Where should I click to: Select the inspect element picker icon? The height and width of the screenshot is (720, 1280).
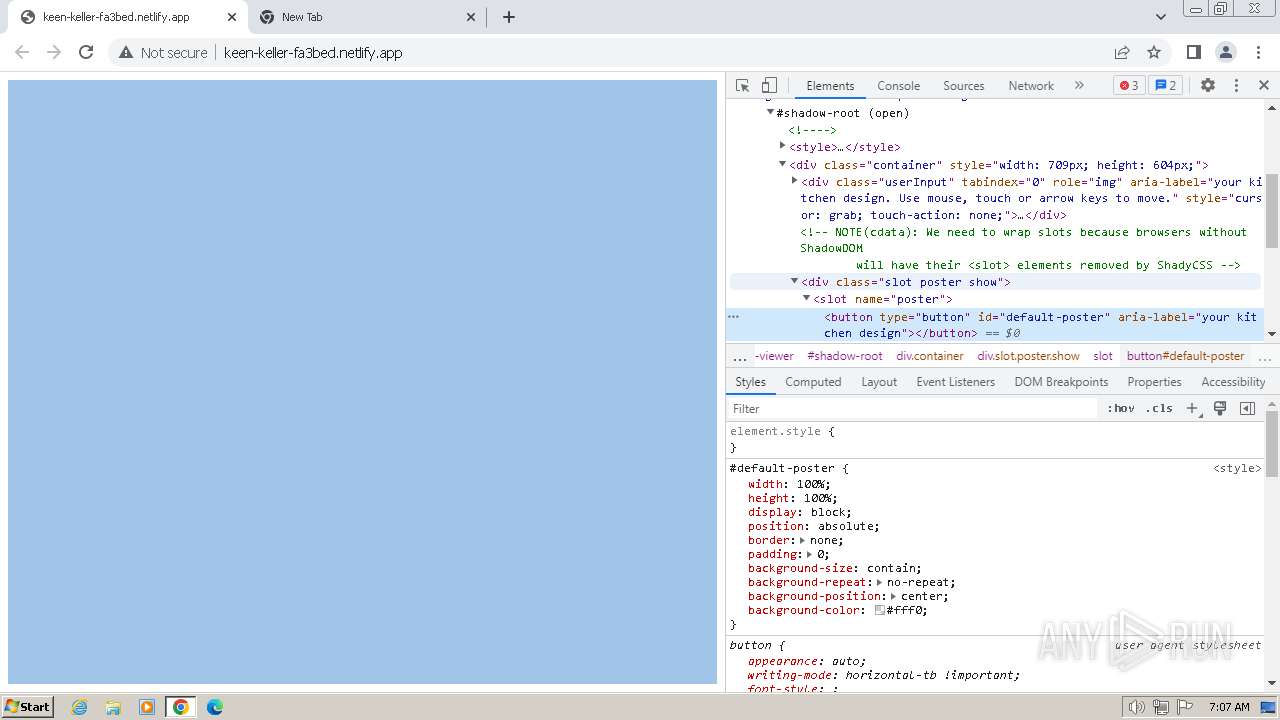742,86
